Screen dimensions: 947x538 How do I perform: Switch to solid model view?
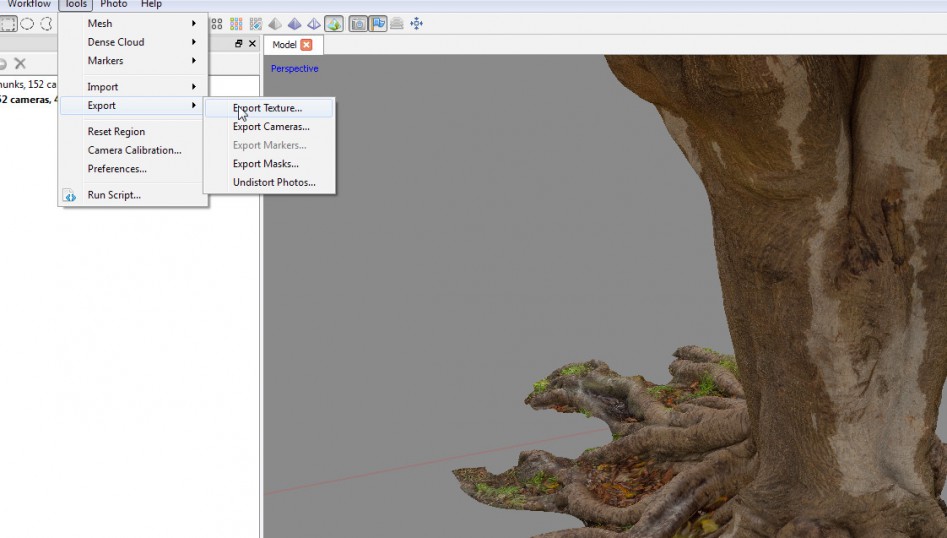294,24
